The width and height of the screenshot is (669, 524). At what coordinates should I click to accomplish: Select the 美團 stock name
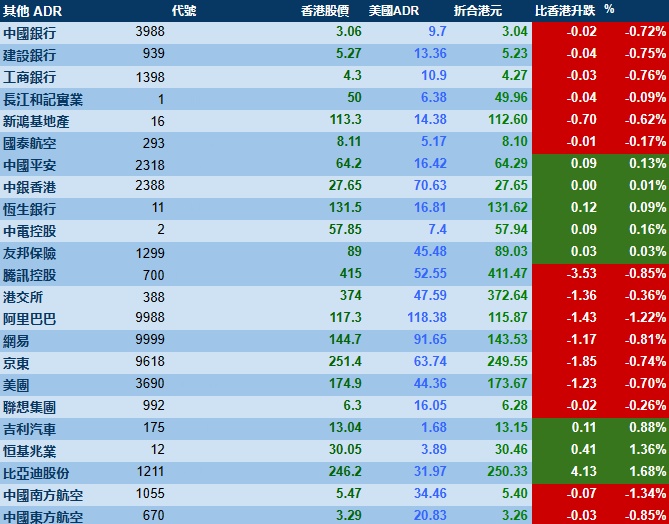point(16,385)
